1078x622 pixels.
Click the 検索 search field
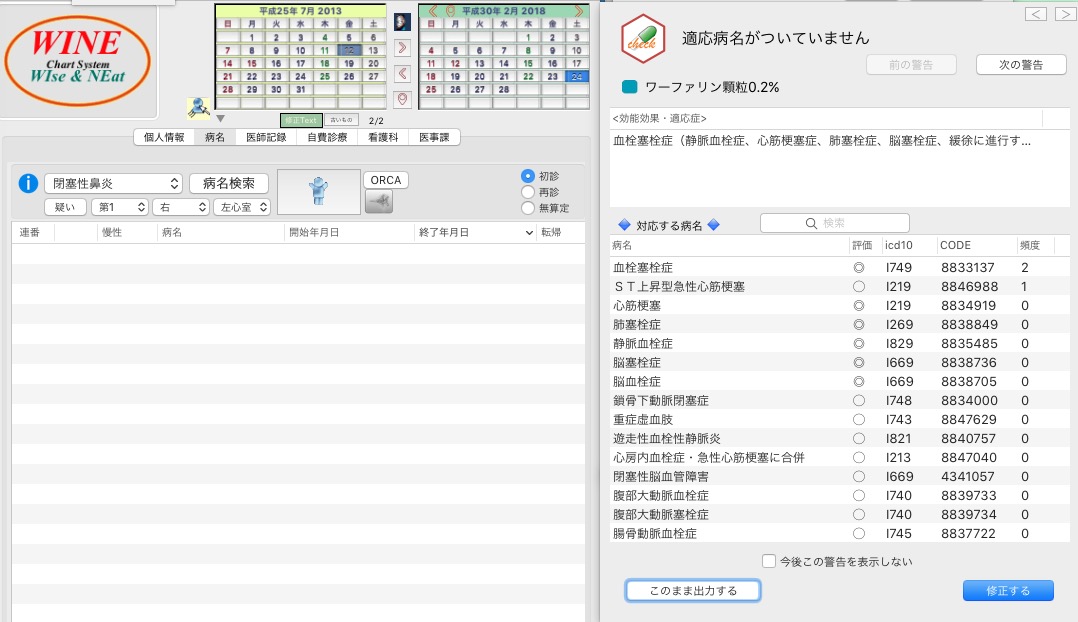835,223
